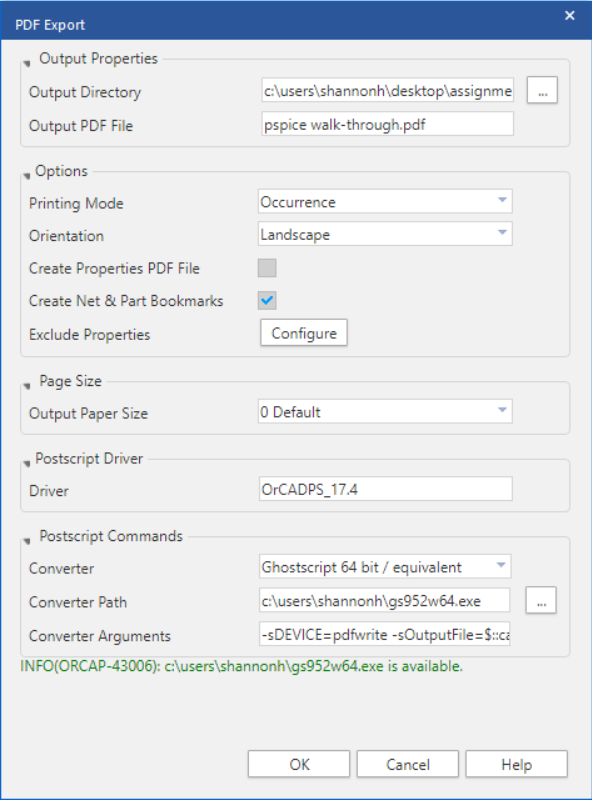Open the Printing Mode dropdown

tap(385, 202)
